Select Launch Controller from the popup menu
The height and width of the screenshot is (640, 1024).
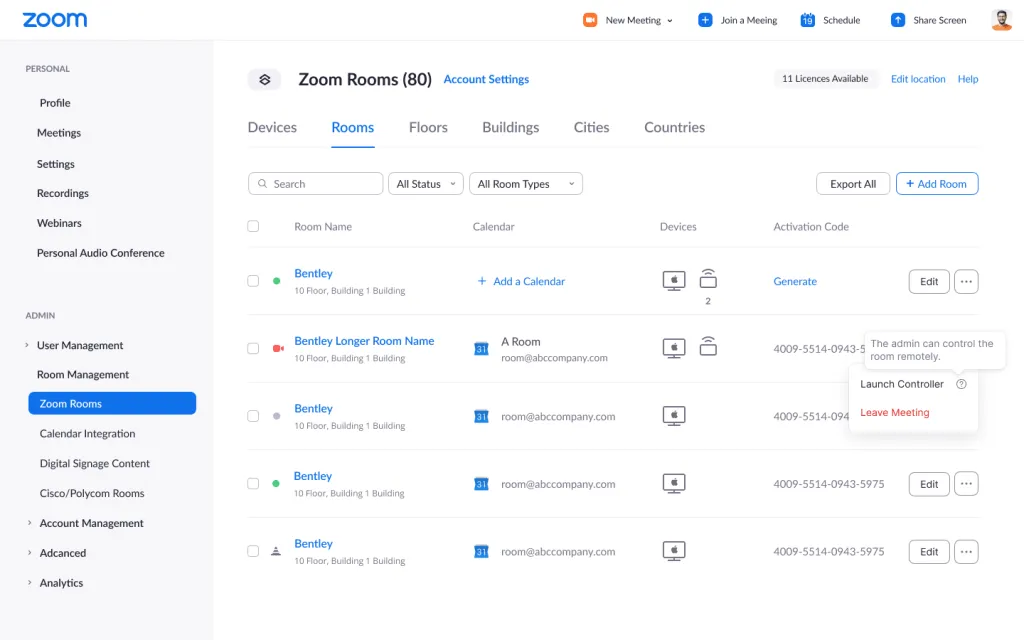[902, 384]
